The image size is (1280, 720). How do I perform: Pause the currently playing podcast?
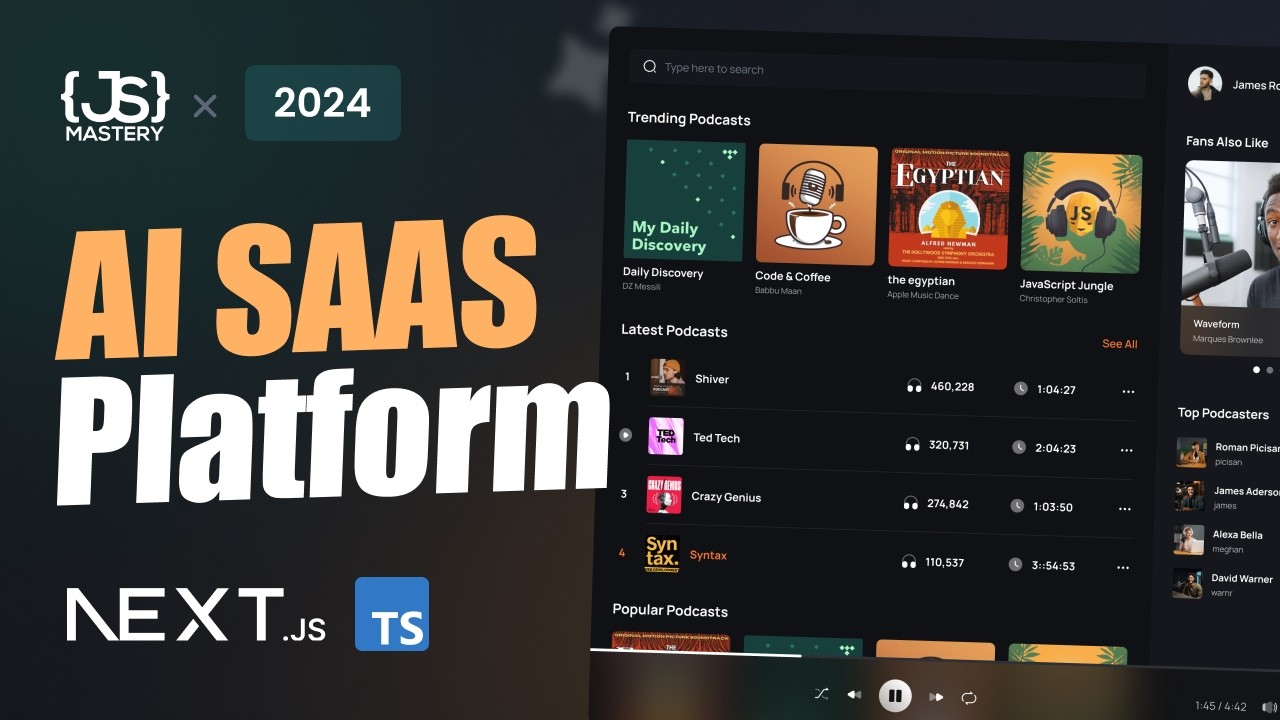[895, 695]
